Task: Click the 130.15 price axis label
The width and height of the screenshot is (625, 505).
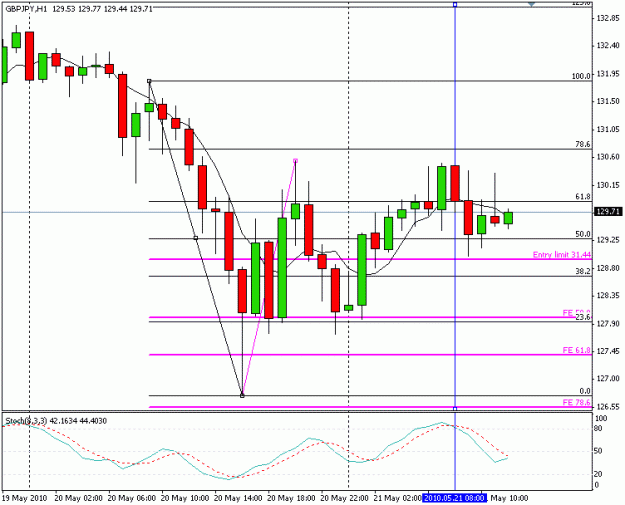Action: point(608,185)
